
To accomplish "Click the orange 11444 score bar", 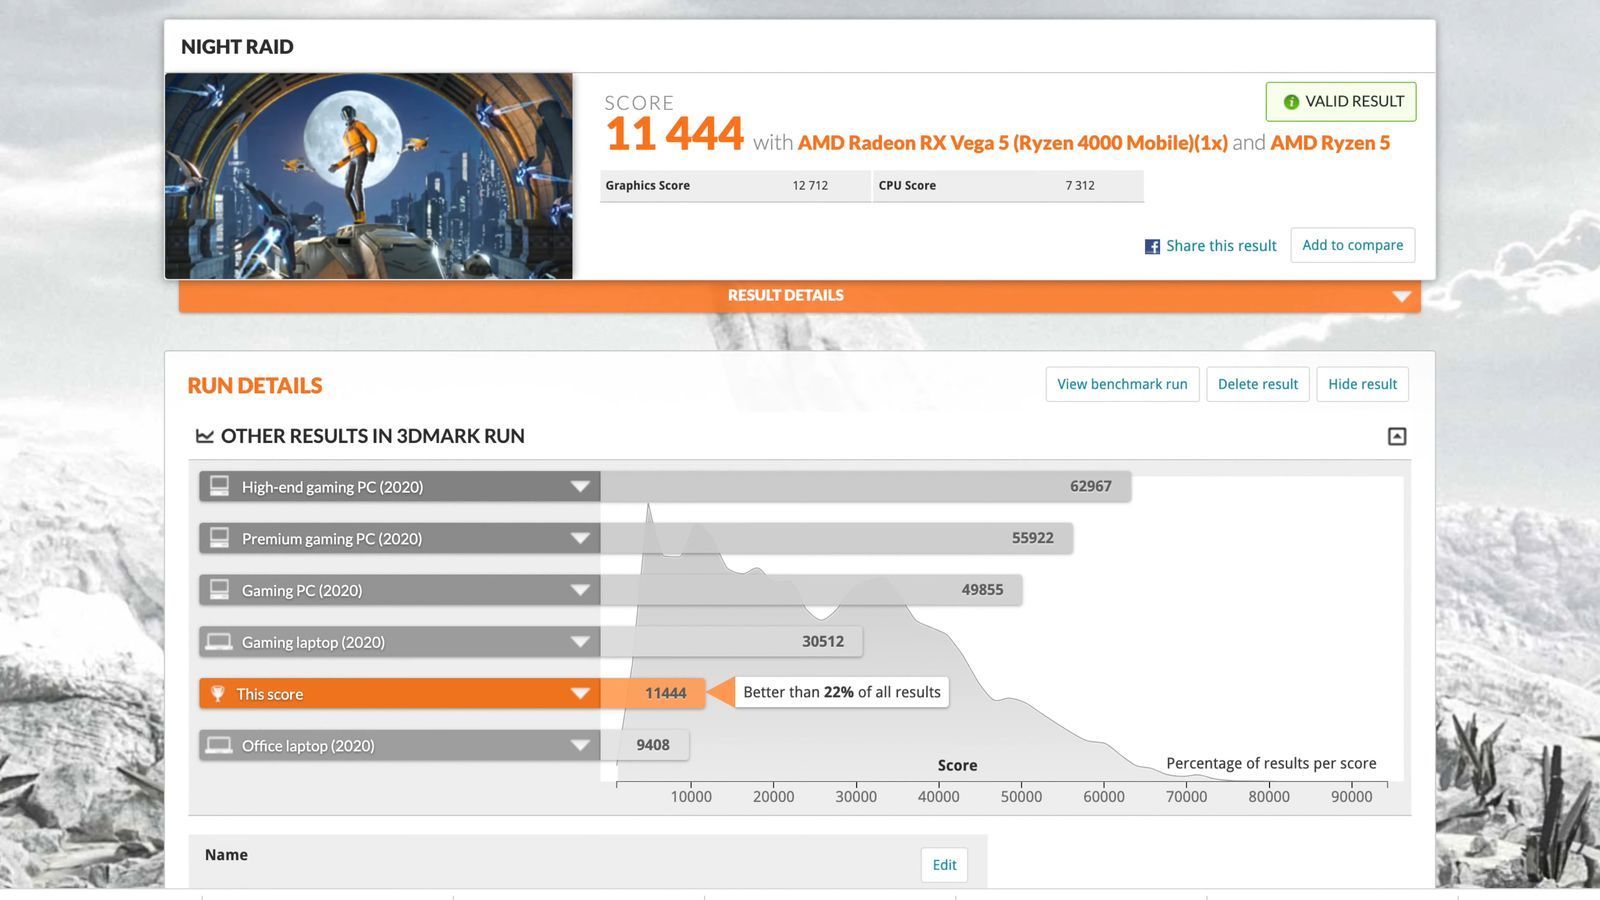I will point(652,693).
